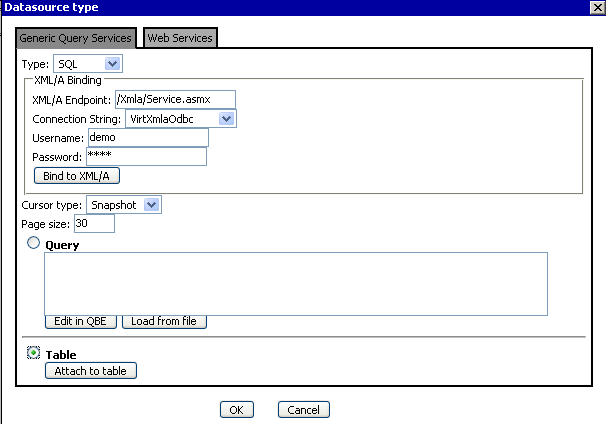This screenshot has width=606, height=424.
Task: Click the Page size input box
Action: coord(94,224)
